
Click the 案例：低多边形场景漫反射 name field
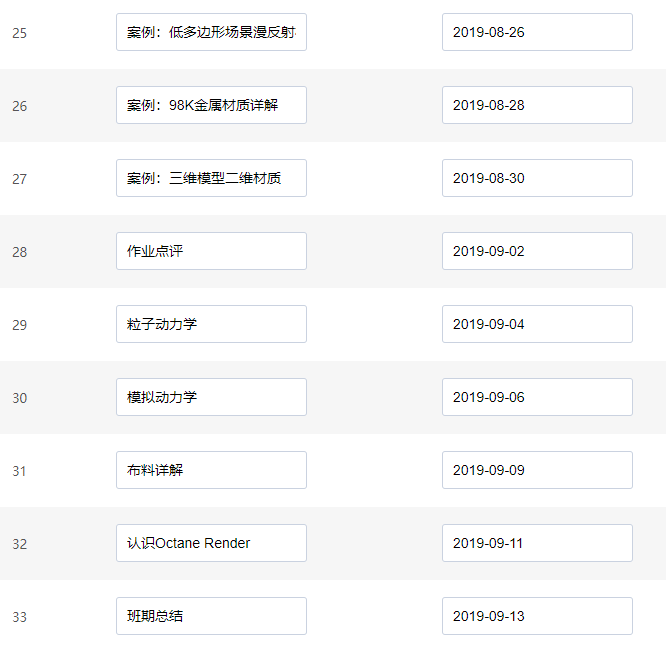211,32
